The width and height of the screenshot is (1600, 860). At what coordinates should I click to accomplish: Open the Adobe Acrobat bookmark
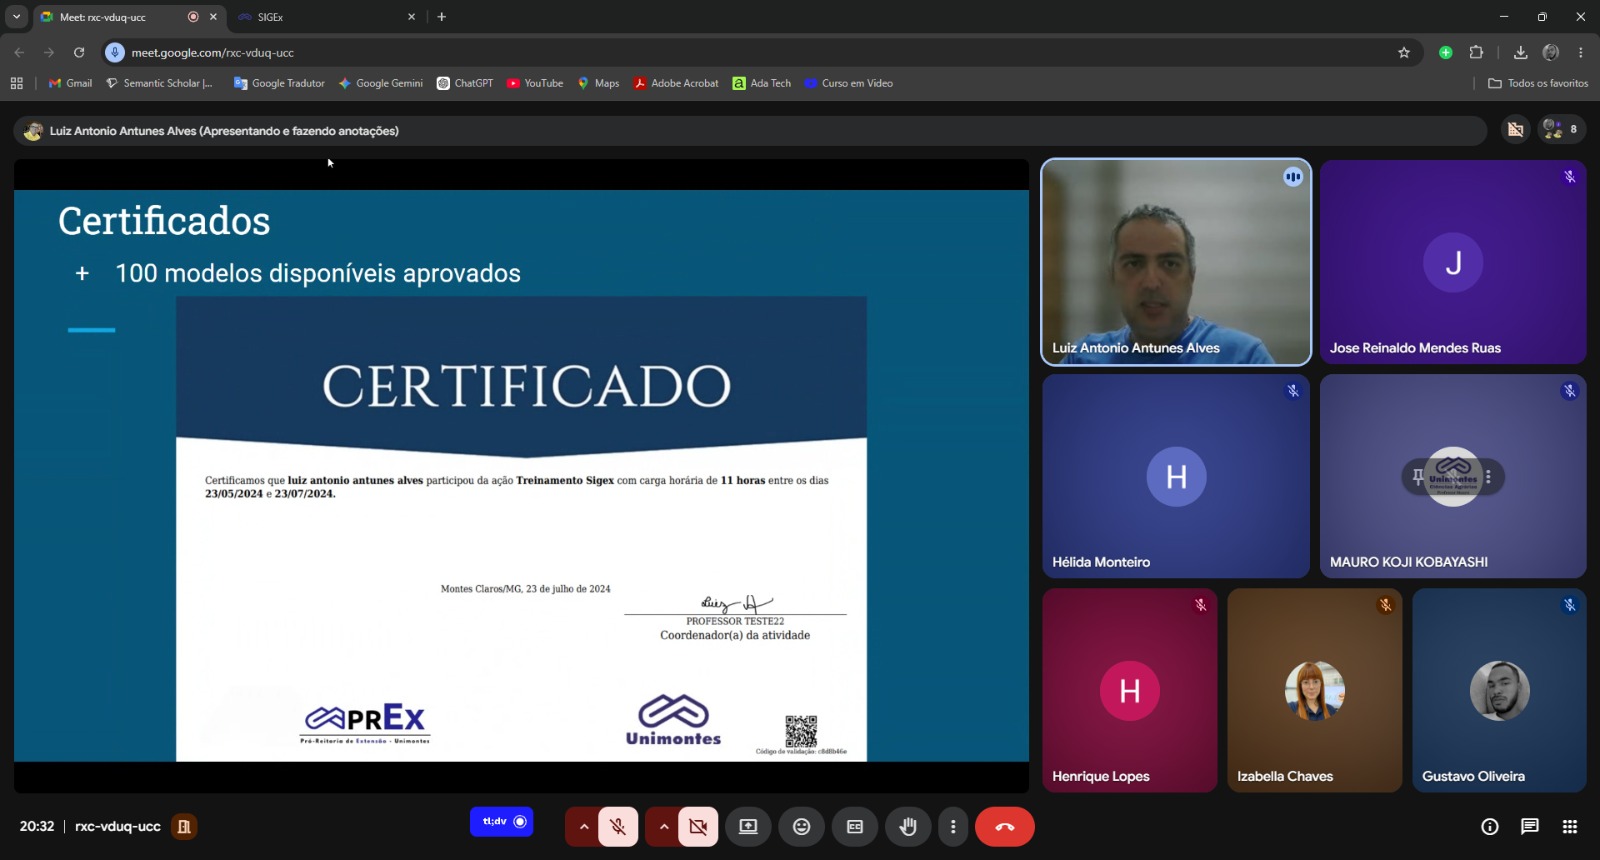click(x=676, y=84)
